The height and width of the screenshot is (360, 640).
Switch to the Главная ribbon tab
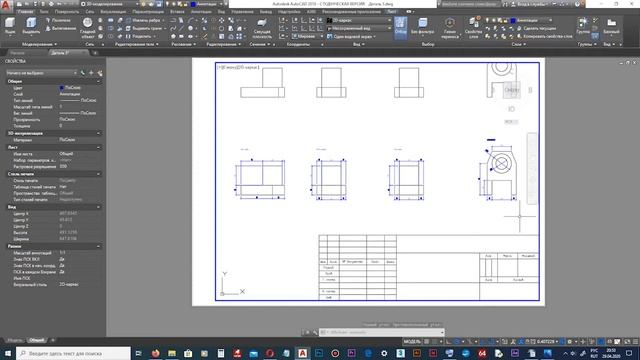click(25, 12)
